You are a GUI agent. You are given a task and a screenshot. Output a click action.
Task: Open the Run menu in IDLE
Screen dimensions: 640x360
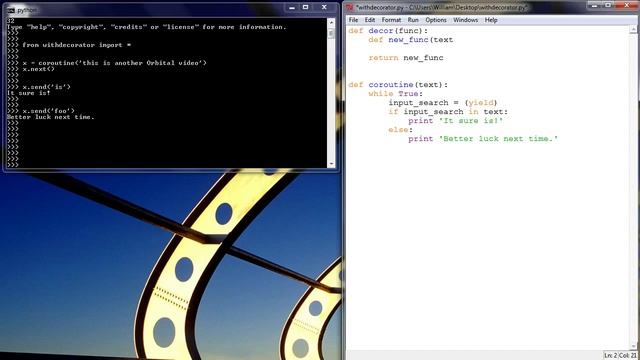413,20
